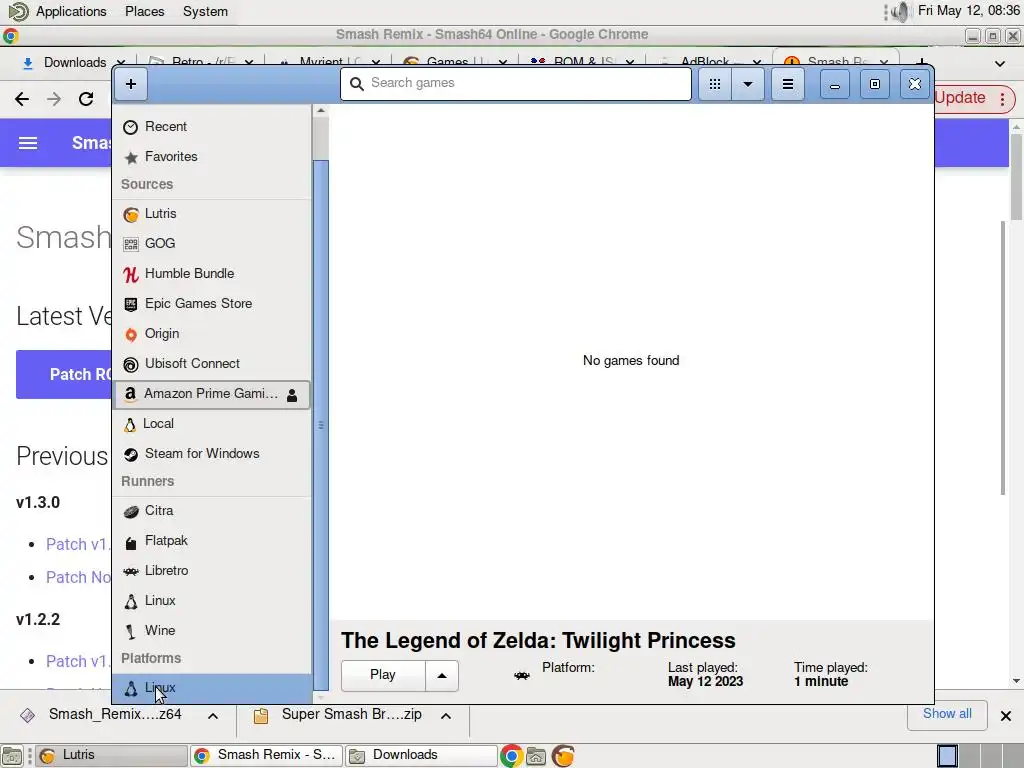Click the show desktop icon in taskbar

tap(12, 756)
